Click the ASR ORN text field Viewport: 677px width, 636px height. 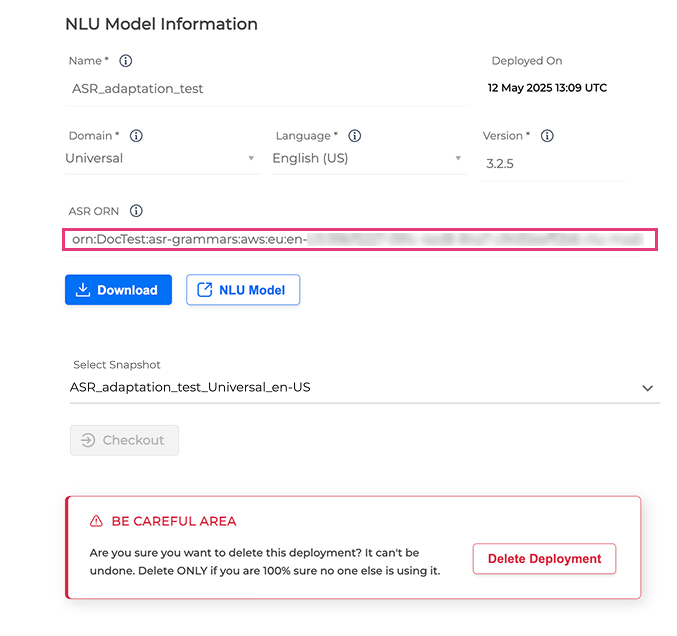point(360,239)
